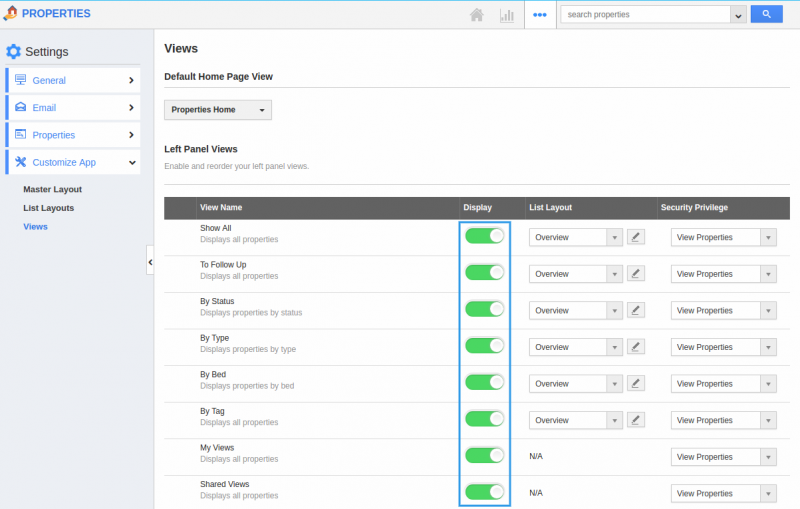Edit list layout for By Type row
Screen dimensions: 800x509
coord(636,347)
